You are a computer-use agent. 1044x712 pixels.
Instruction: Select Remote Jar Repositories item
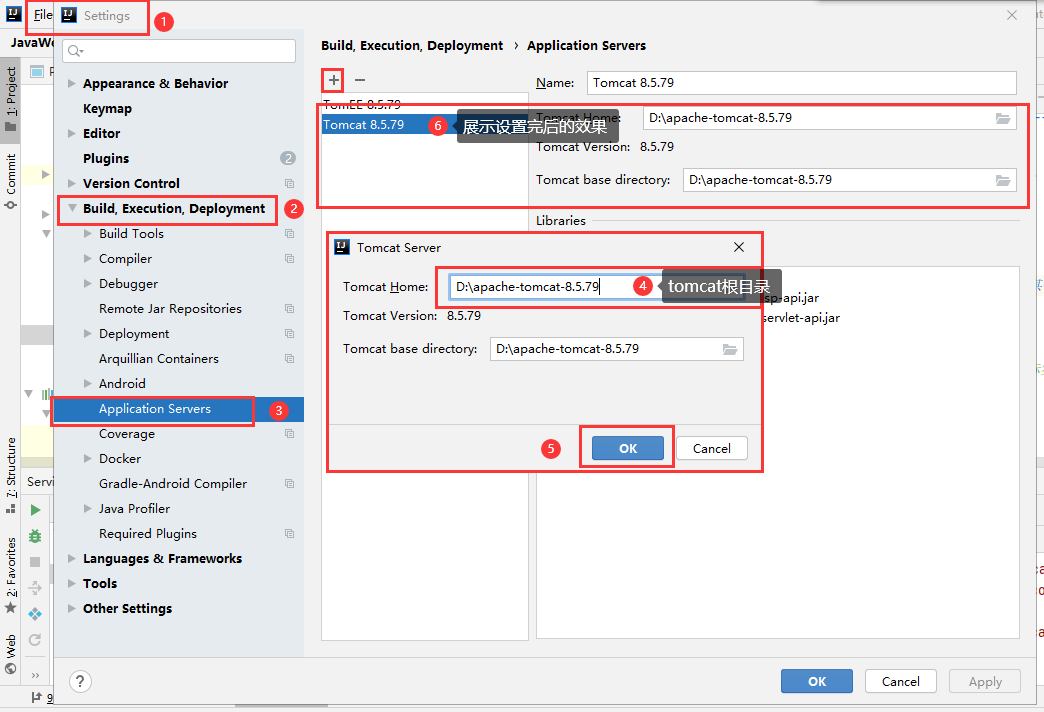click(170, 308)
